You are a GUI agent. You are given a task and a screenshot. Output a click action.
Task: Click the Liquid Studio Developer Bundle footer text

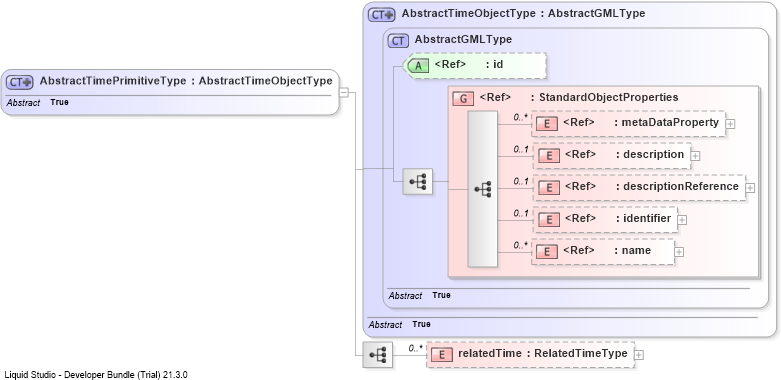click(x=96, y=375)
